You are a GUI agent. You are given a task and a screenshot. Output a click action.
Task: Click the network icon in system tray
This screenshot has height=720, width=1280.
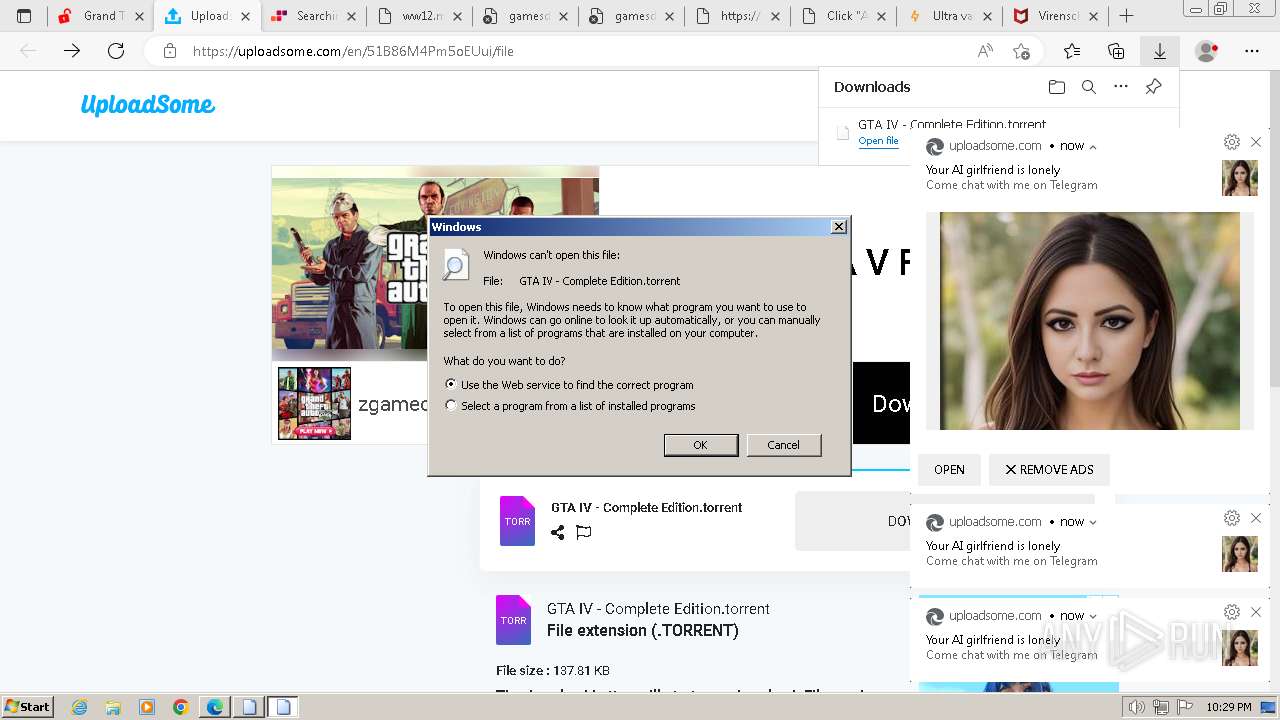point(1161,707)
